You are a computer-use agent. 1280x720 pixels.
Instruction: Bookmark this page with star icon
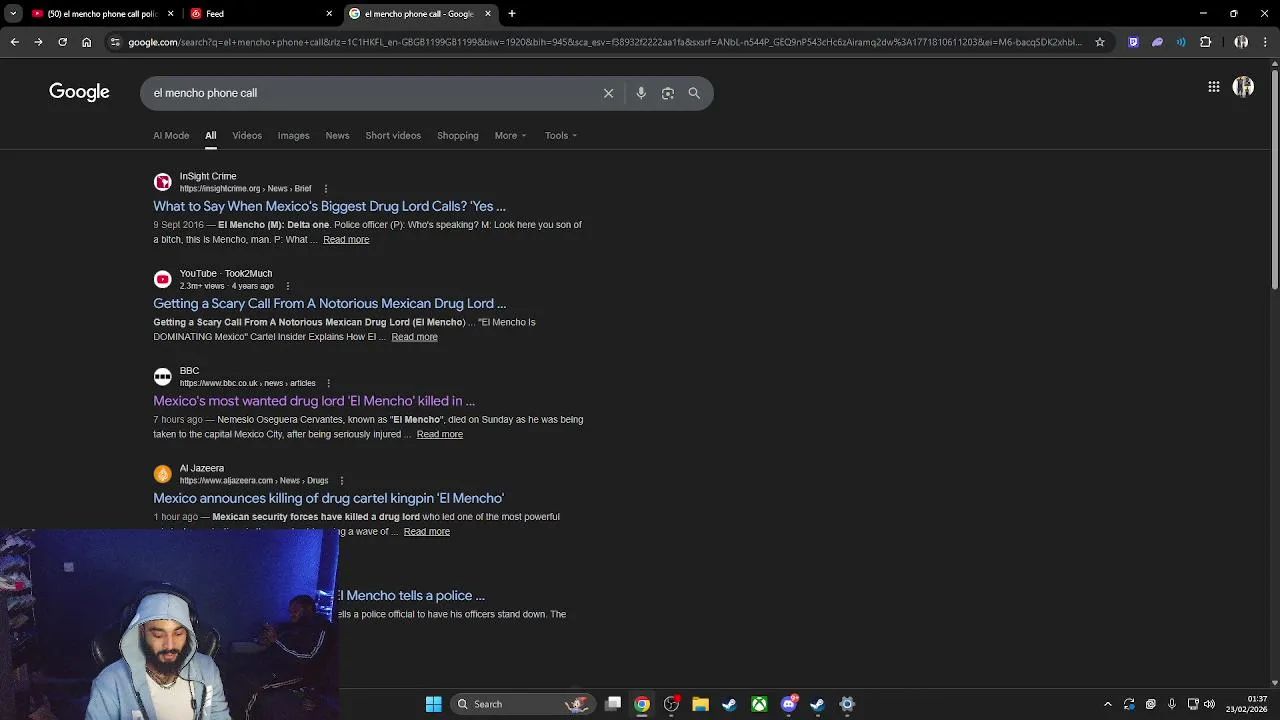1100,42
